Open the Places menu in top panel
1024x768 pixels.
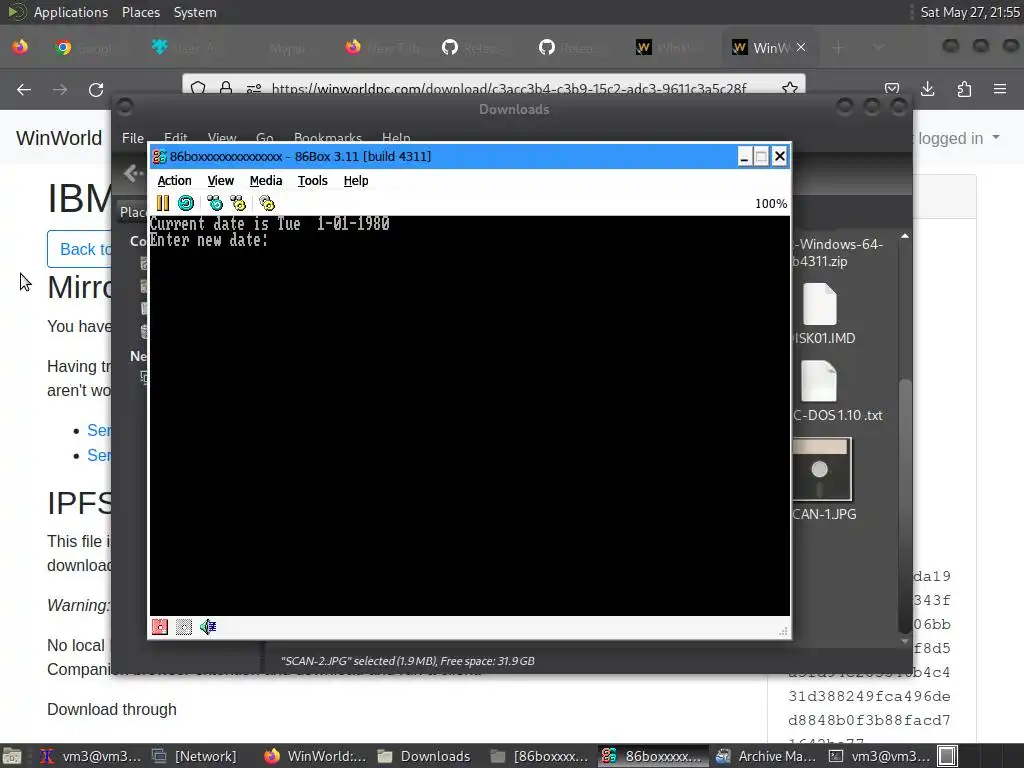141,12
